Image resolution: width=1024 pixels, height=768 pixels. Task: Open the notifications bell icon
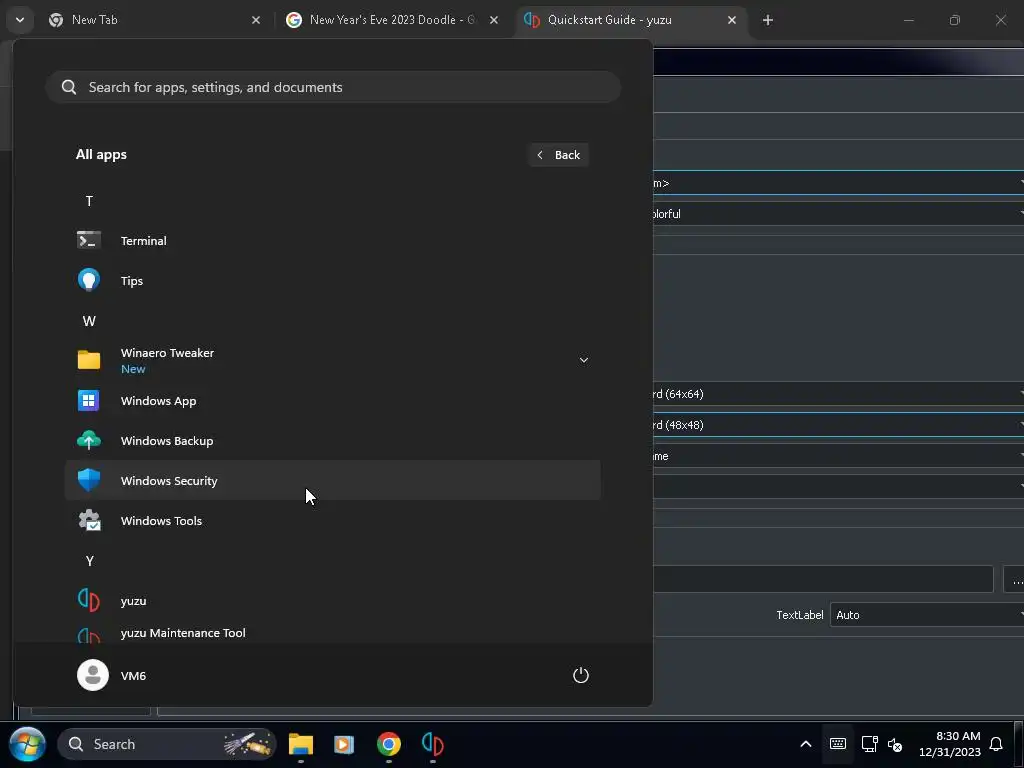click(996, 744)
